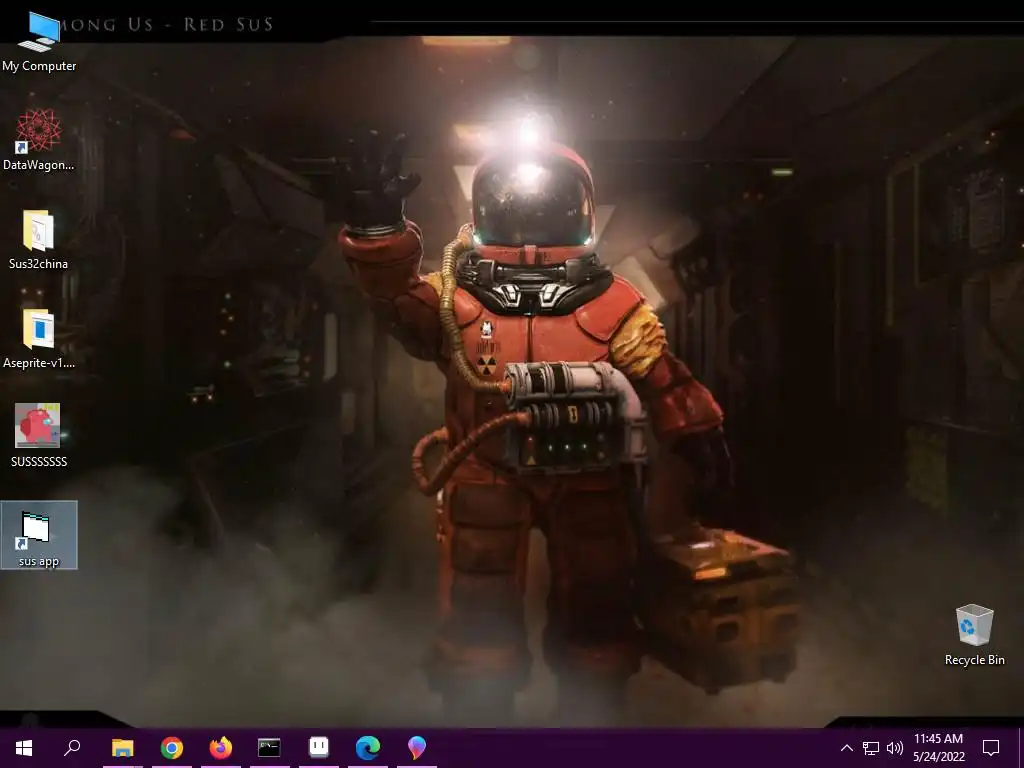1024x768 pixels.
Task: Open the taskbar search magnifier
Action: pos(72,748)
